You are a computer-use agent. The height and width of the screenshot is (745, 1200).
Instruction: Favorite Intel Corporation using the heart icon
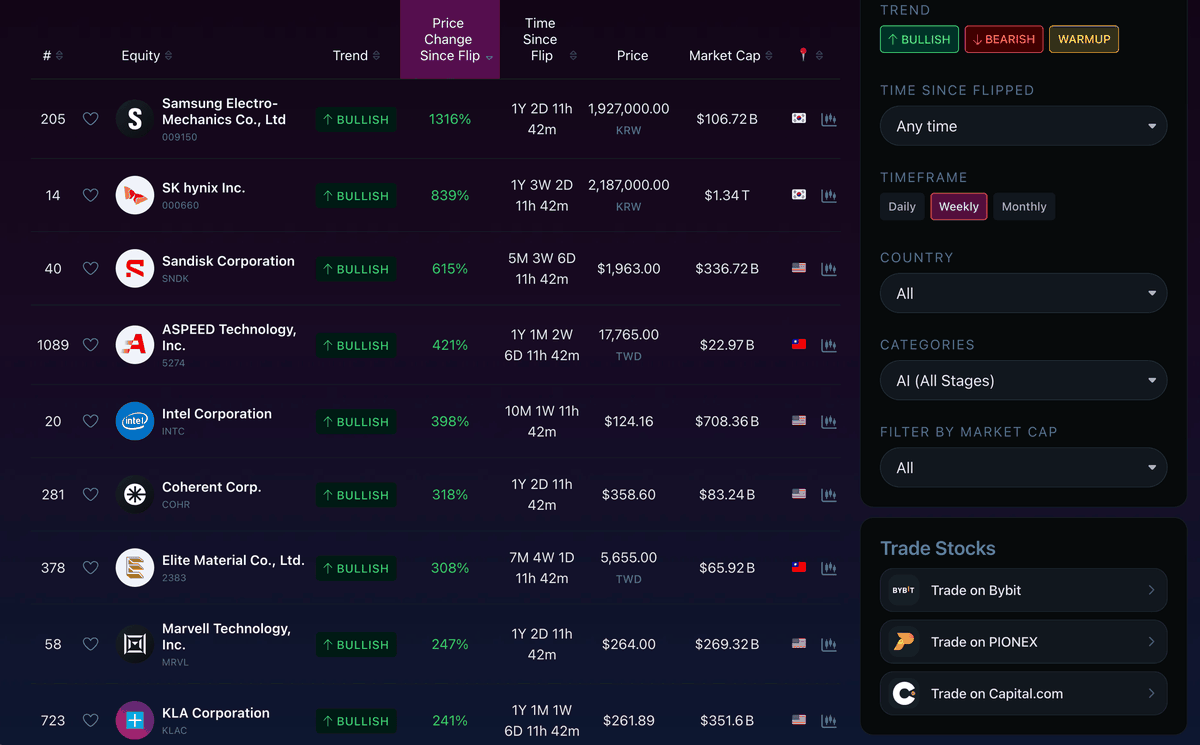click(90, 421)
